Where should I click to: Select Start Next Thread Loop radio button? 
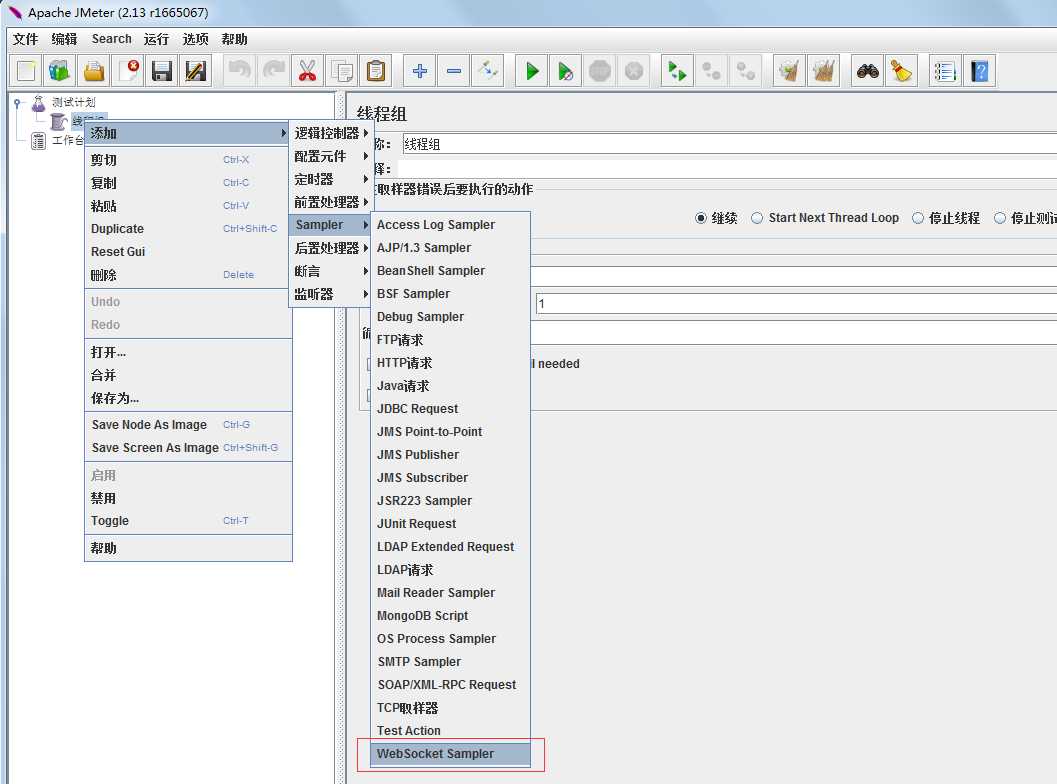(757, 218)
